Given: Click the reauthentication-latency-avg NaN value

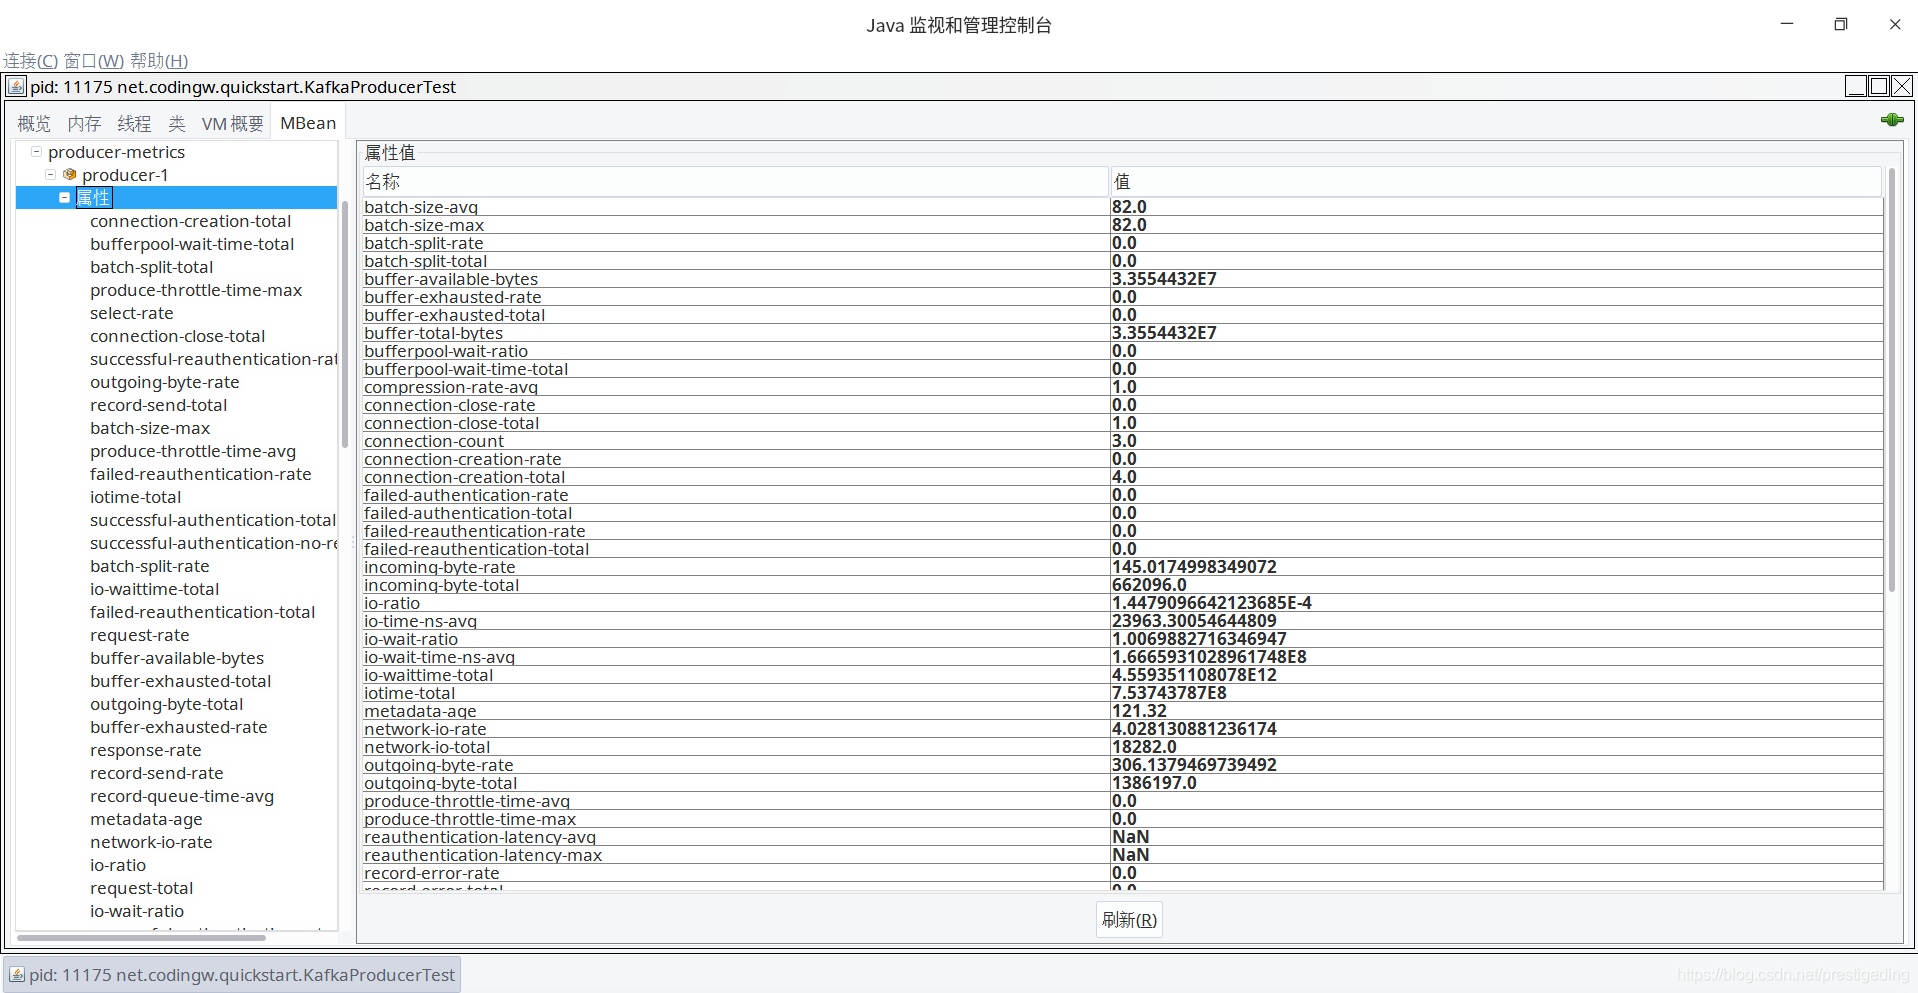Looking at the screenshot, I should tap(1130, 837).
